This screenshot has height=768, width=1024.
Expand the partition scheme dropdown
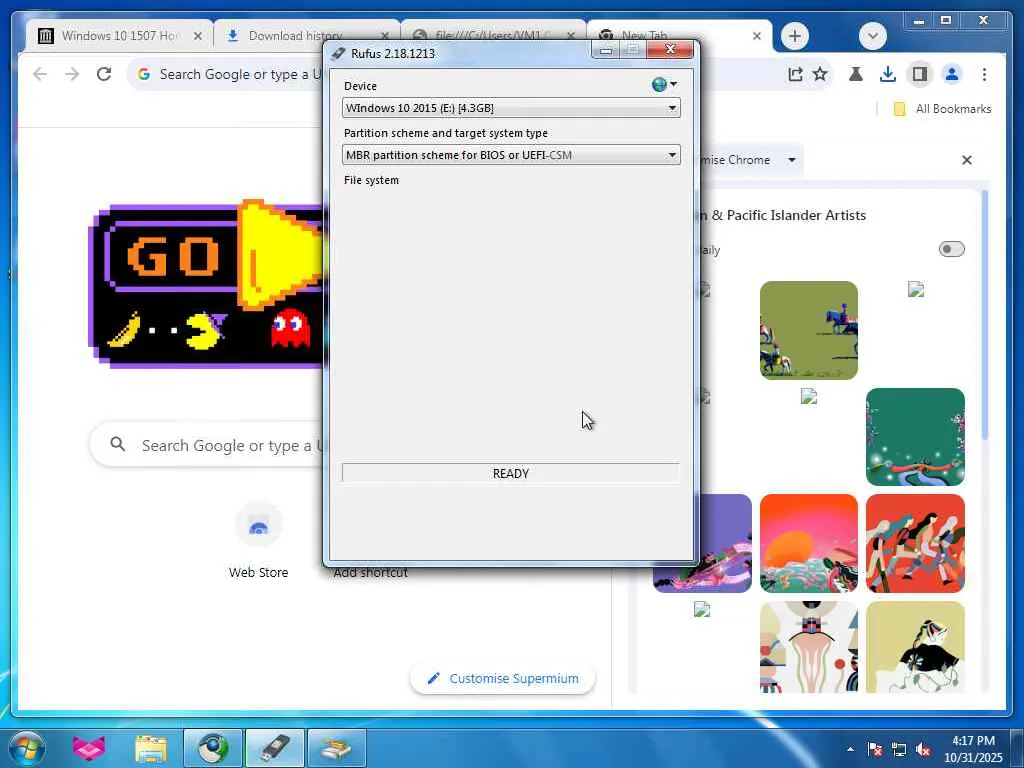511,155
